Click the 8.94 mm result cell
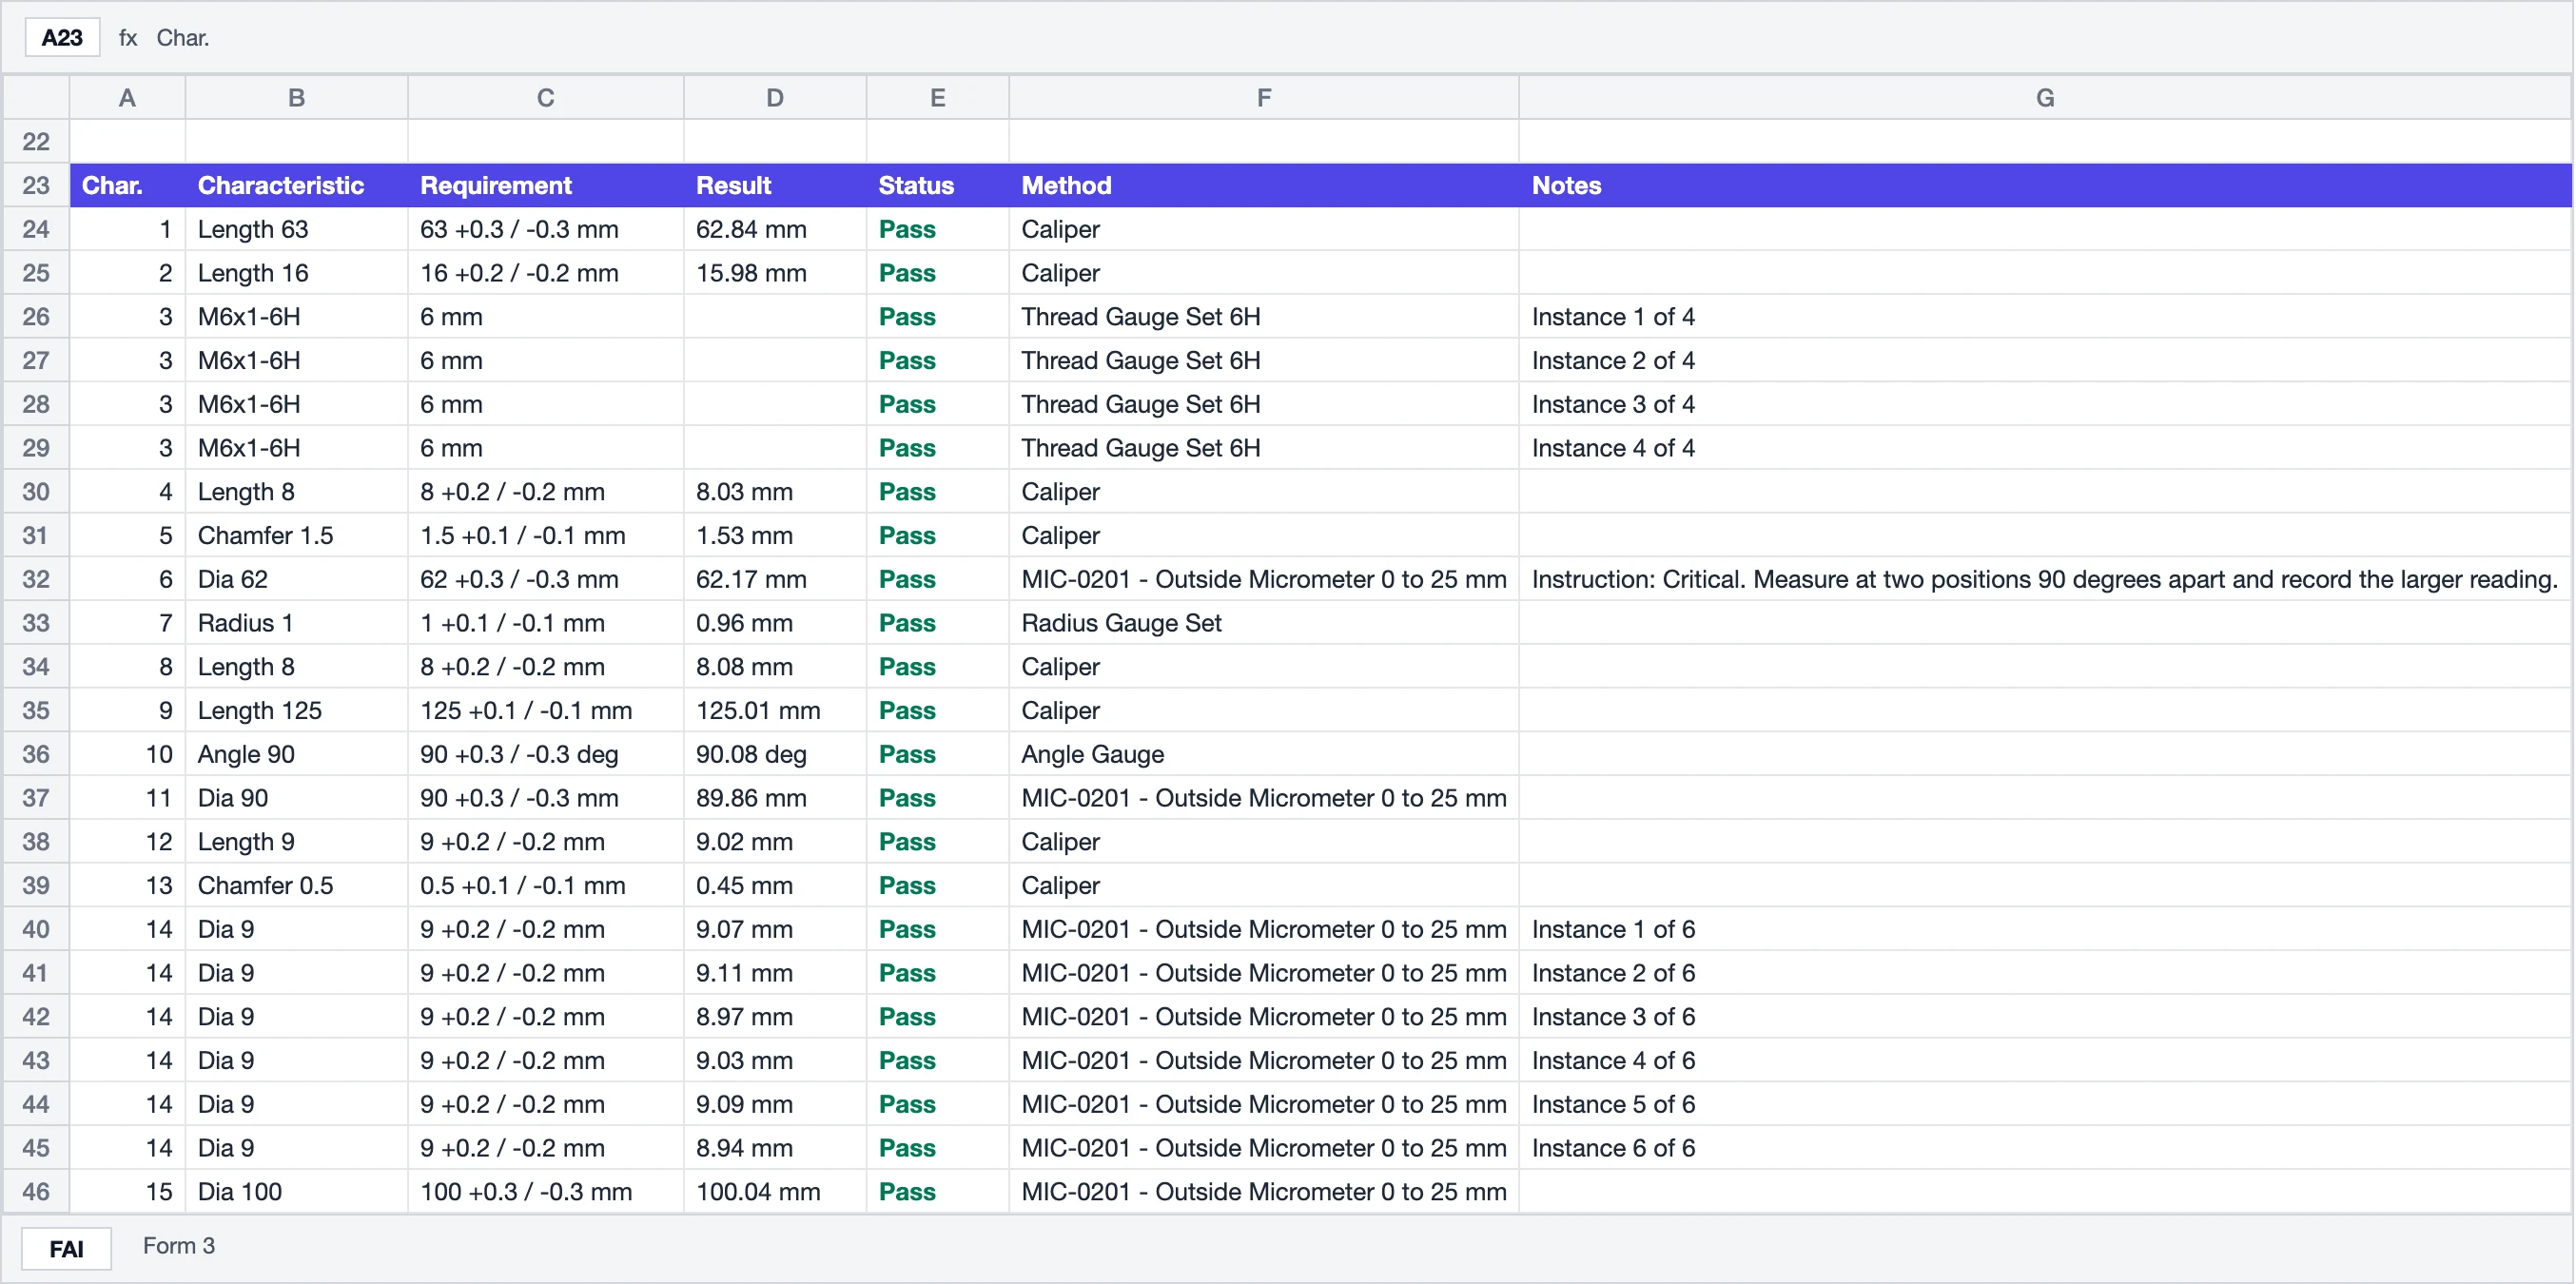2576x1284 pixels. click(x=774, y=1148)
